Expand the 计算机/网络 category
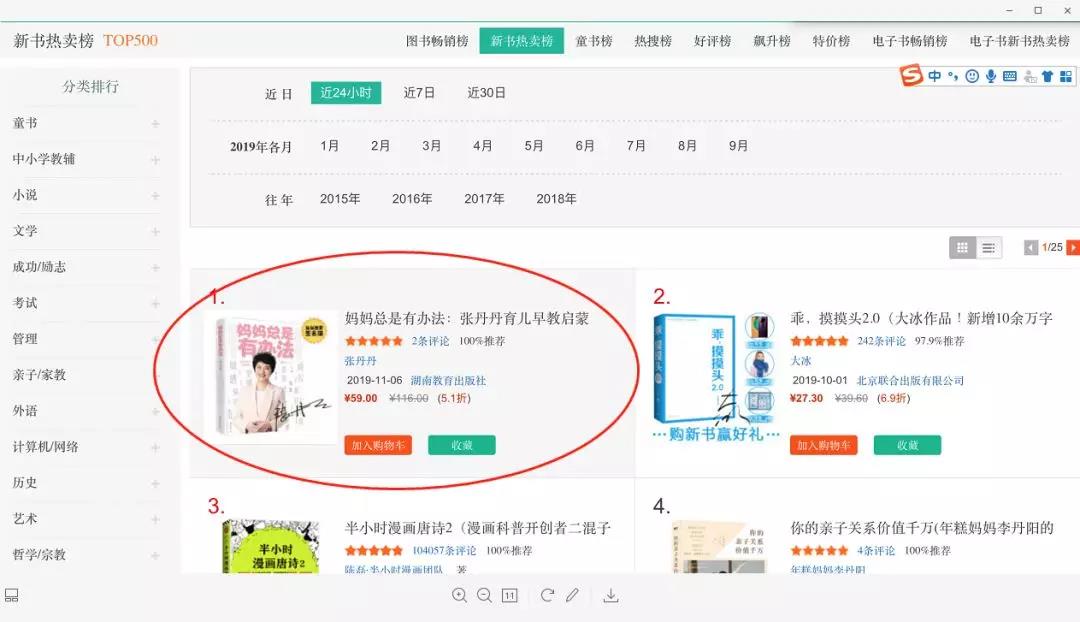 pyautogui.click(x=155, y=447)
